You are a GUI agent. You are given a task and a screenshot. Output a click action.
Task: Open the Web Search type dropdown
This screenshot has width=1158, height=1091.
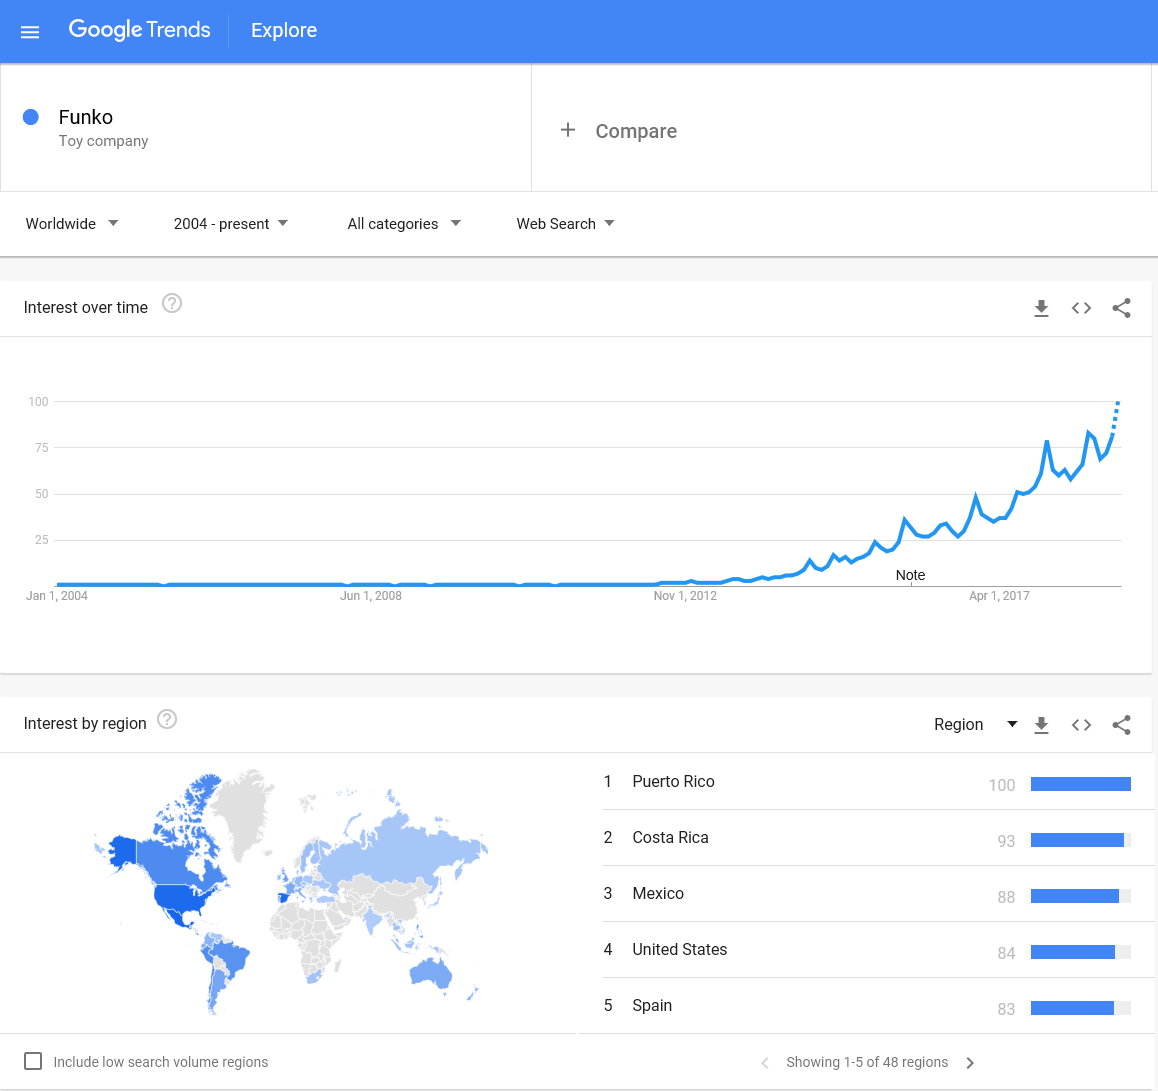tap(565, 223)
